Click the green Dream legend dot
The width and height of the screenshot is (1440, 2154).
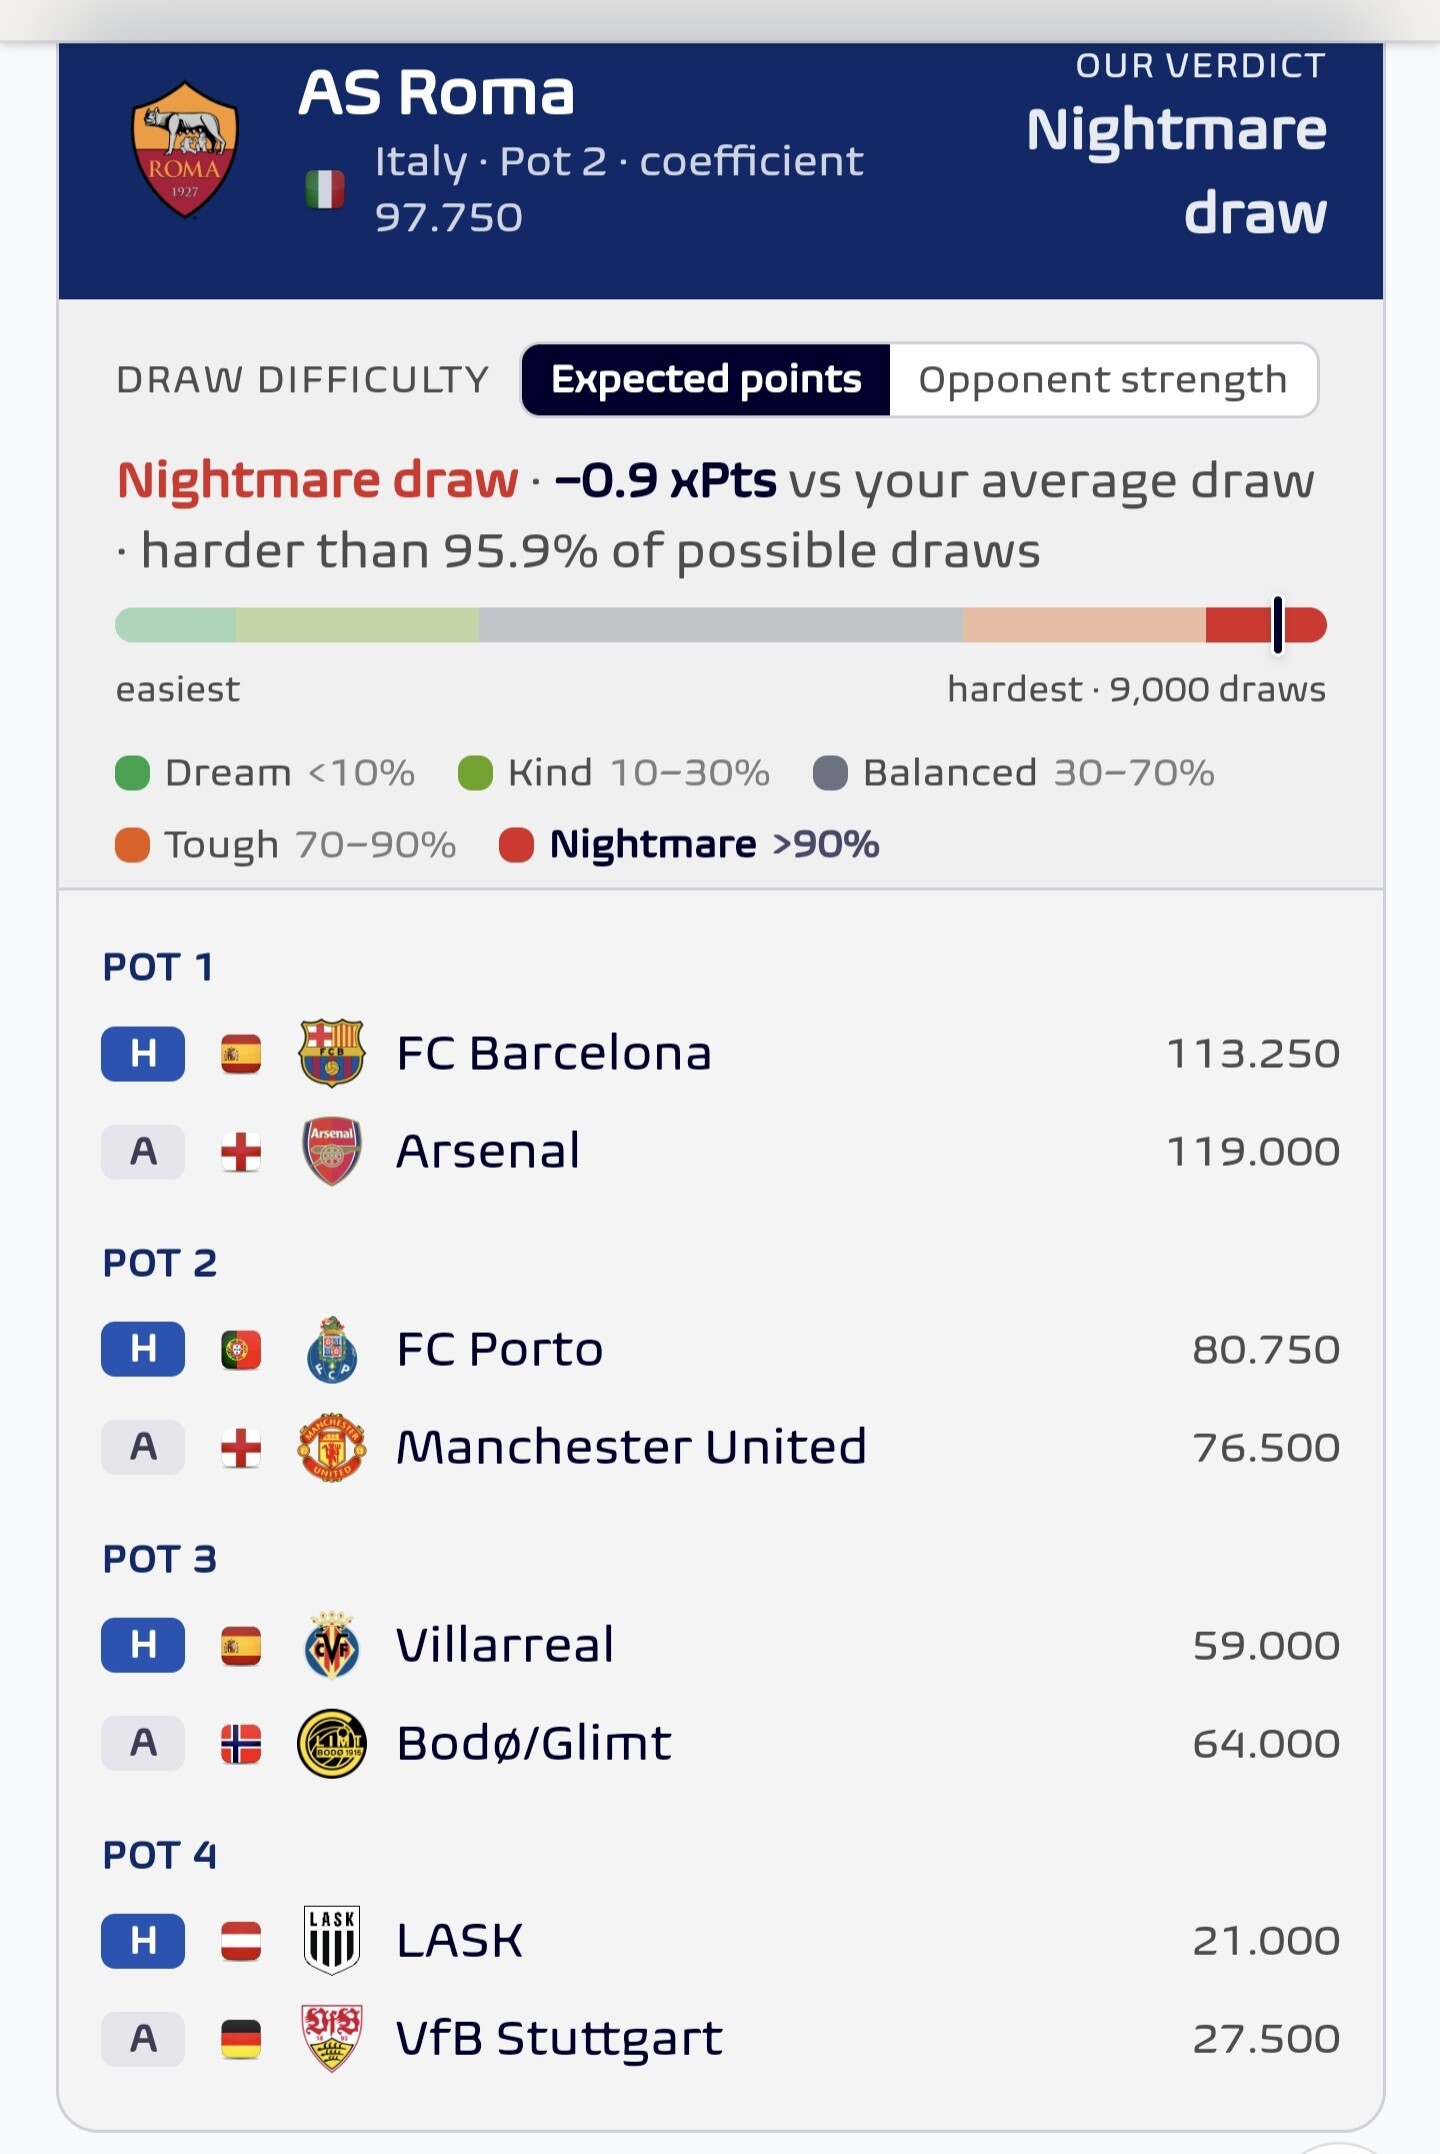coord(132,773)
